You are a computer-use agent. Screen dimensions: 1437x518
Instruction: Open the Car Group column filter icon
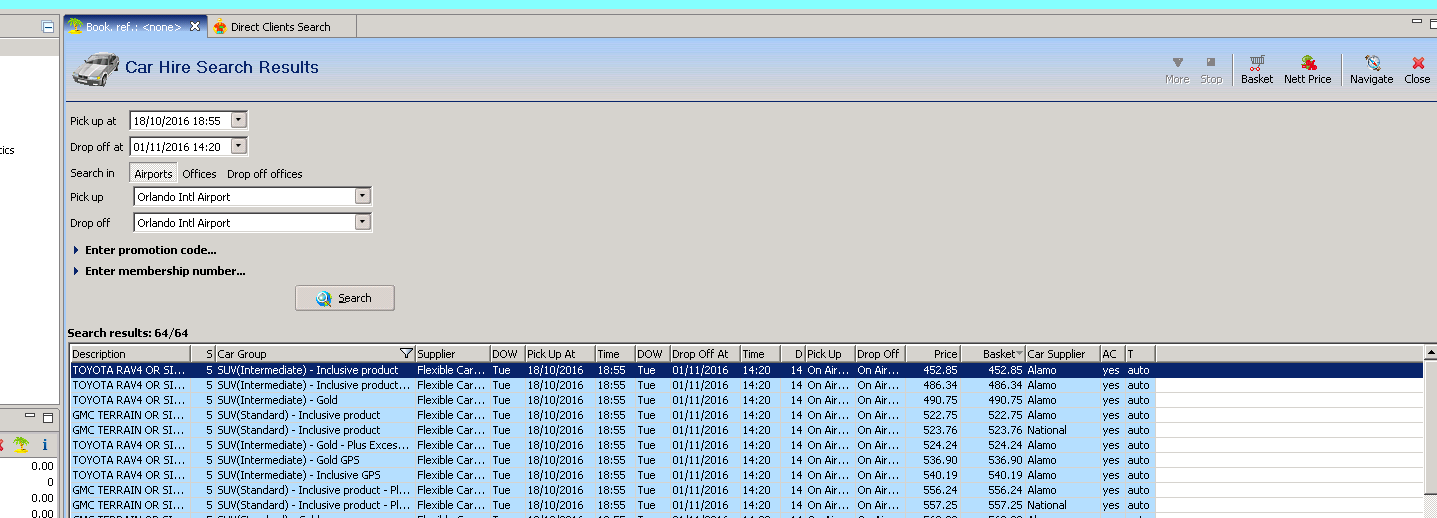pyautogui.click(x=405, y=353)
